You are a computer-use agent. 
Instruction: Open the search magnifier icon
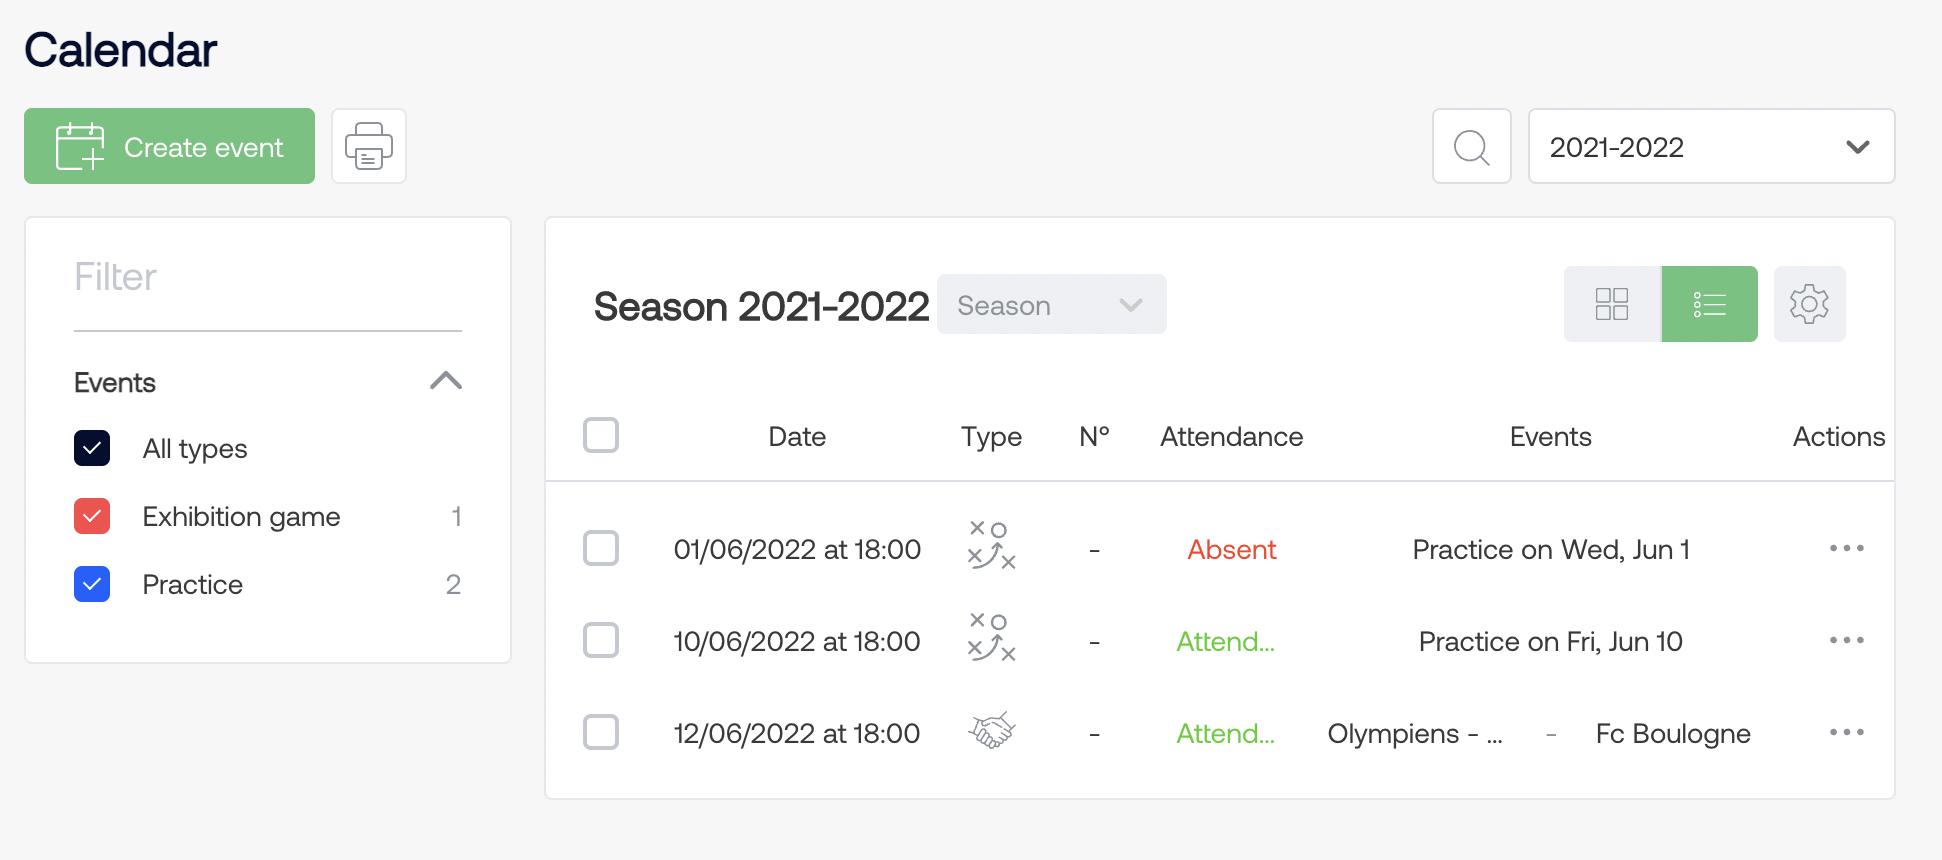(1471, 146)
